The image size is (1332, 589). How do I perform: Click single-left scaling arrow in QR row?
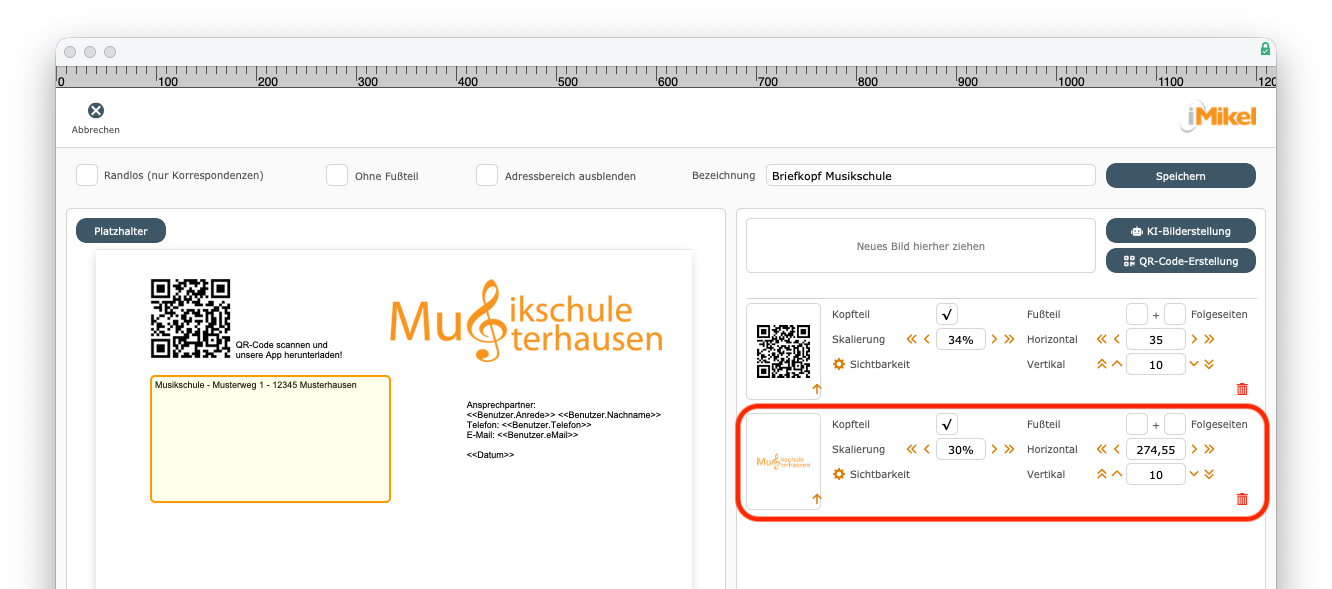[x=927, y=339]
